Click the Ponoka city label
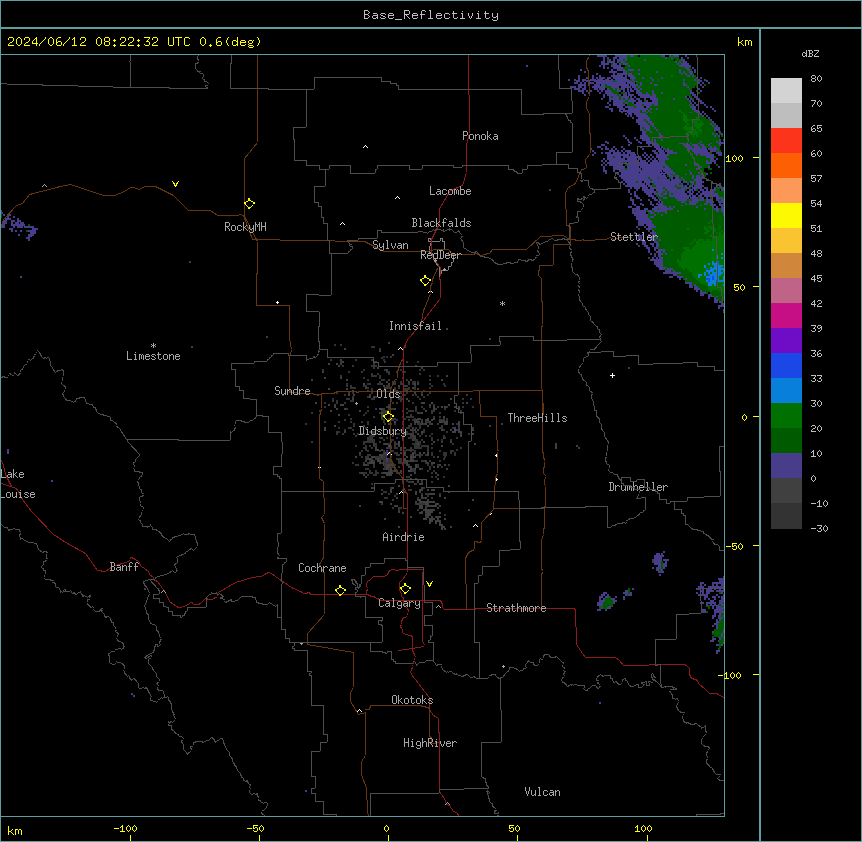The image size is (862, 842). click(480, 136)
